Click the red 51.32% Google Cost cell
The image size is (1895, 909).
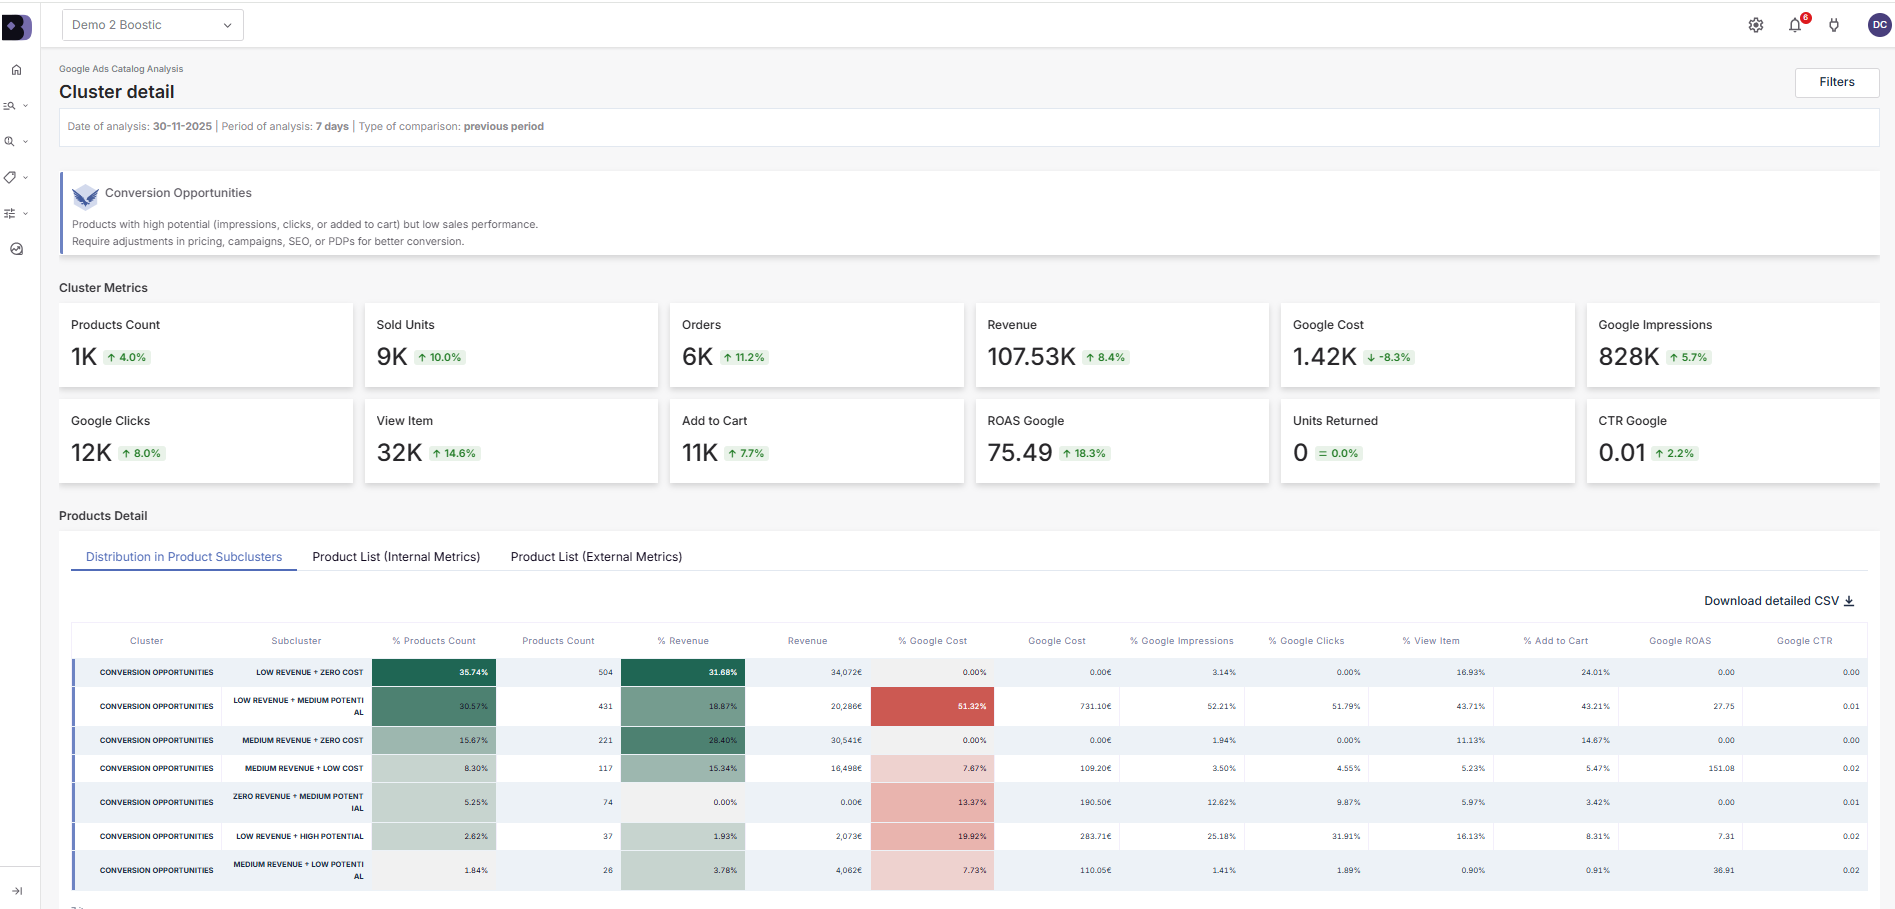[932, 706]
